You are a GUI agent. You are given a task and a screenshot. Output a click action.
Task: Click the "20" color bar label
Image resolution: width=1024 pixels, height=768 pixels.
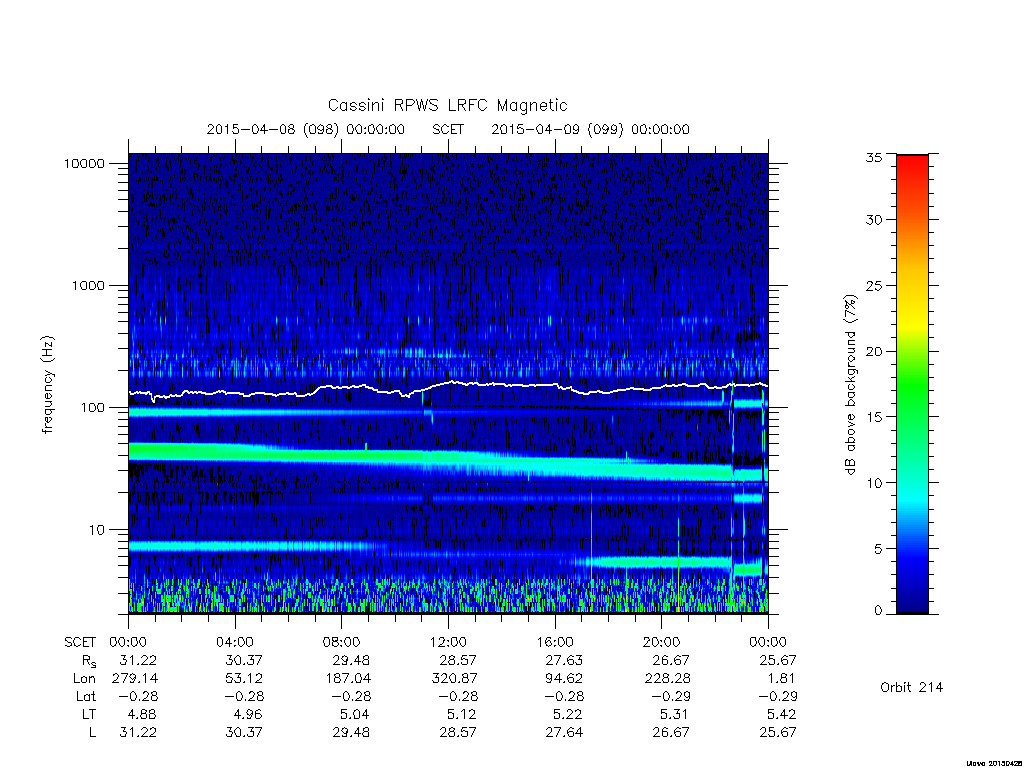(873, 351)
